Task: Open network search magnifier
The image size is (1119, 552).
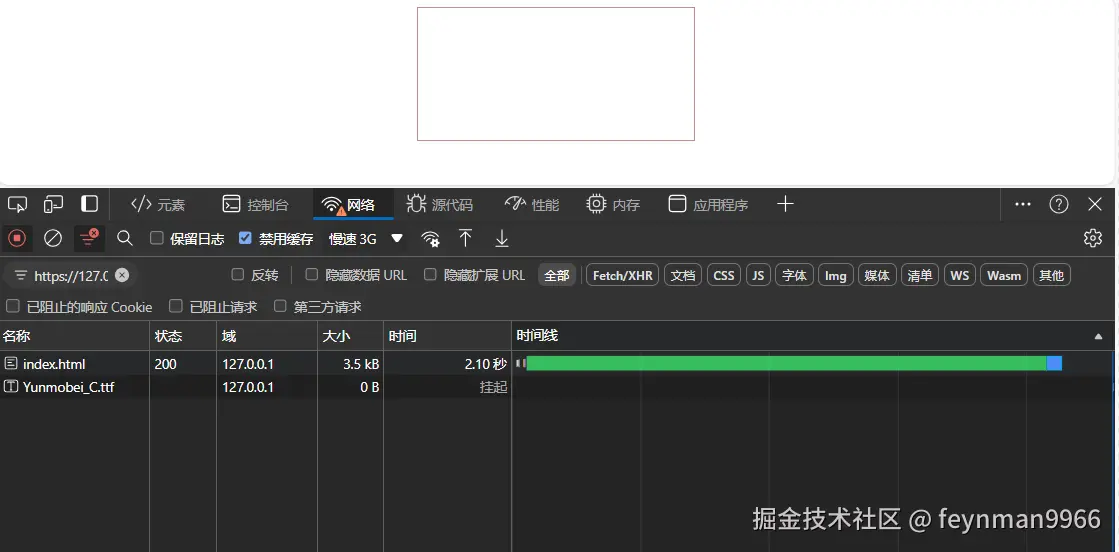Action: [x=125, y=238]
